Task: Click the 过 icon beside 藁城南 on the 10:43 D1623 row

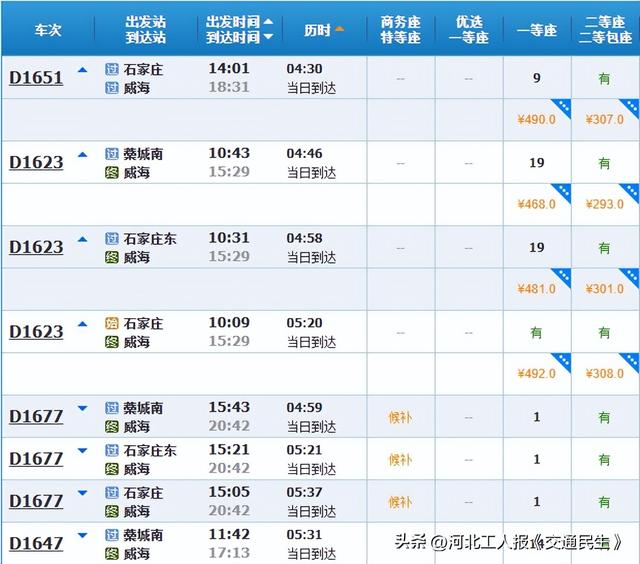Action: [x=112, y=154]
